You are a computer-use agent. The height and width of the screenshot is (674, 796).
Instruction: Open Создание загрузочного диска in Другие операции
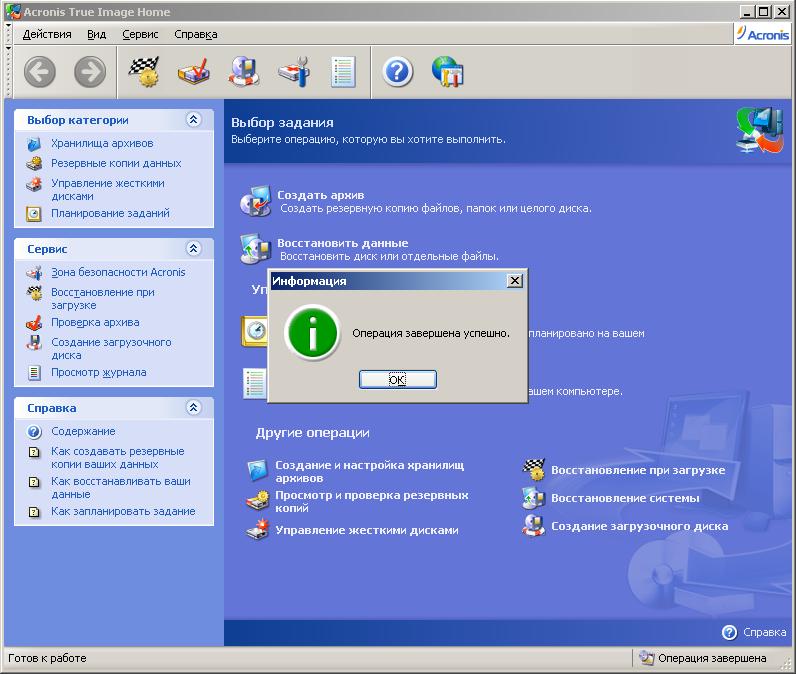click(640, 526)
